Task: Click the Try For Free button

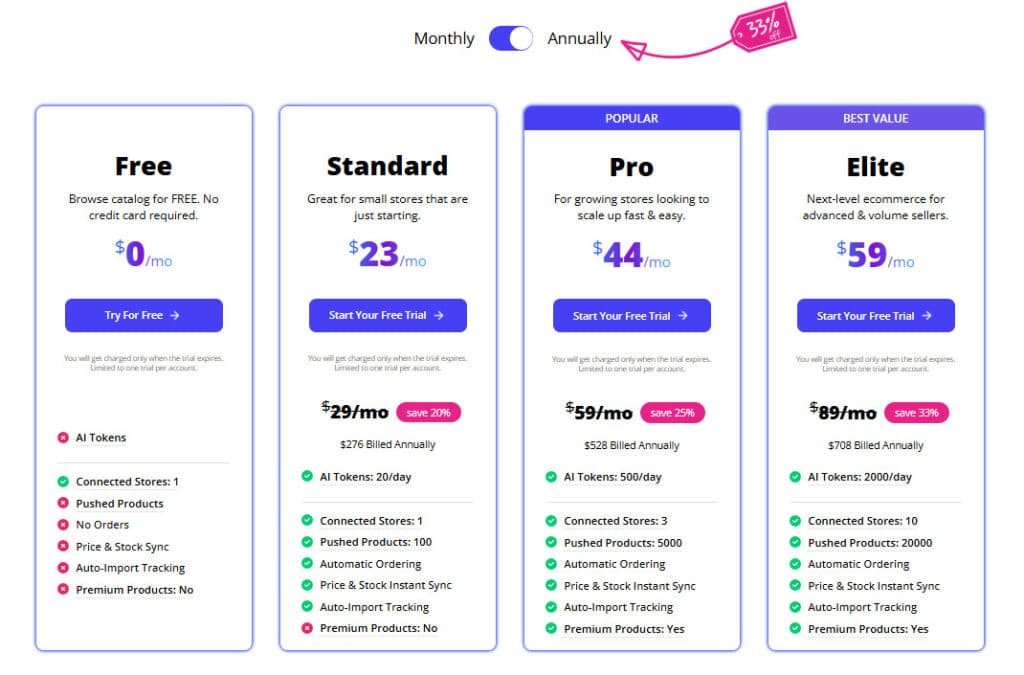Action: click(x=143, y=315)
